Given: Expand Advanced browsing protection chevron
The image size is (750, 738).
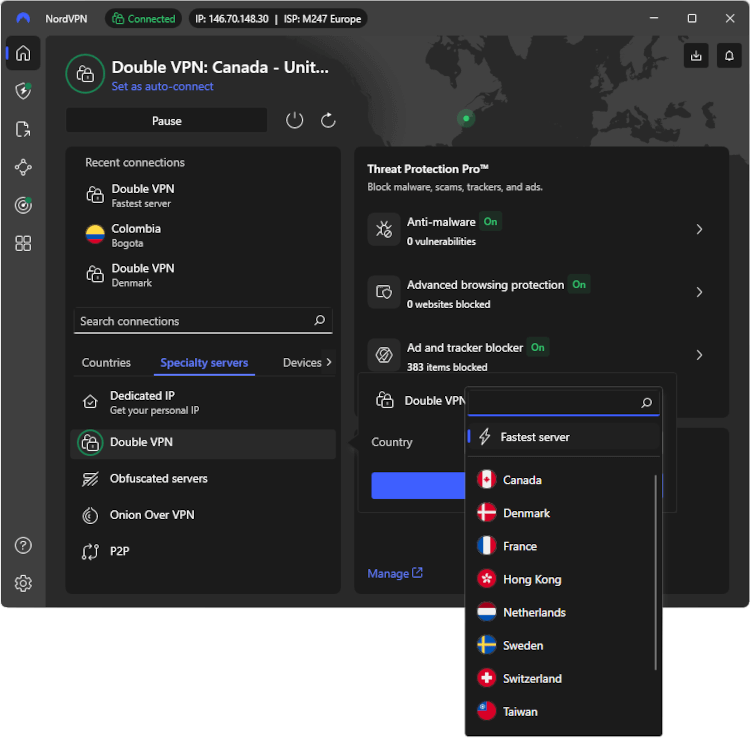Looking at the screenshot, I should coord(699,292).
